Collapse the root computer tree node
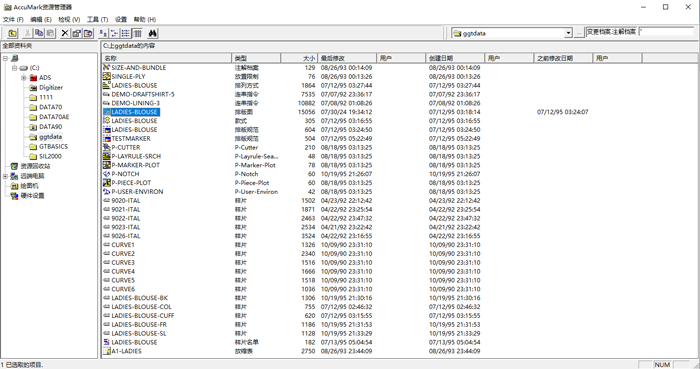This screenshot has height=369, width=700. pos(5,58)
